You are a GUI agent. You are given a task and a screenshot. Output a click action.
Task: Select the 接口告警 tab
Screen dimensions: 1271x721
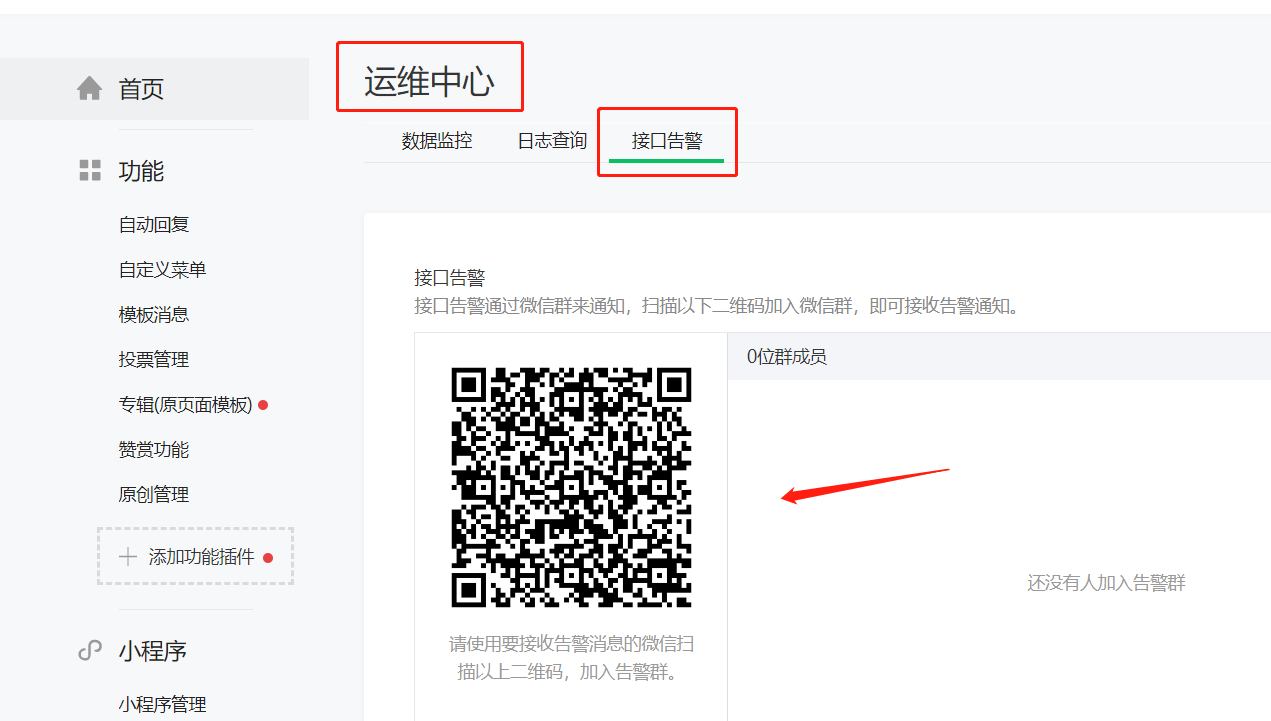pos(667,141)
